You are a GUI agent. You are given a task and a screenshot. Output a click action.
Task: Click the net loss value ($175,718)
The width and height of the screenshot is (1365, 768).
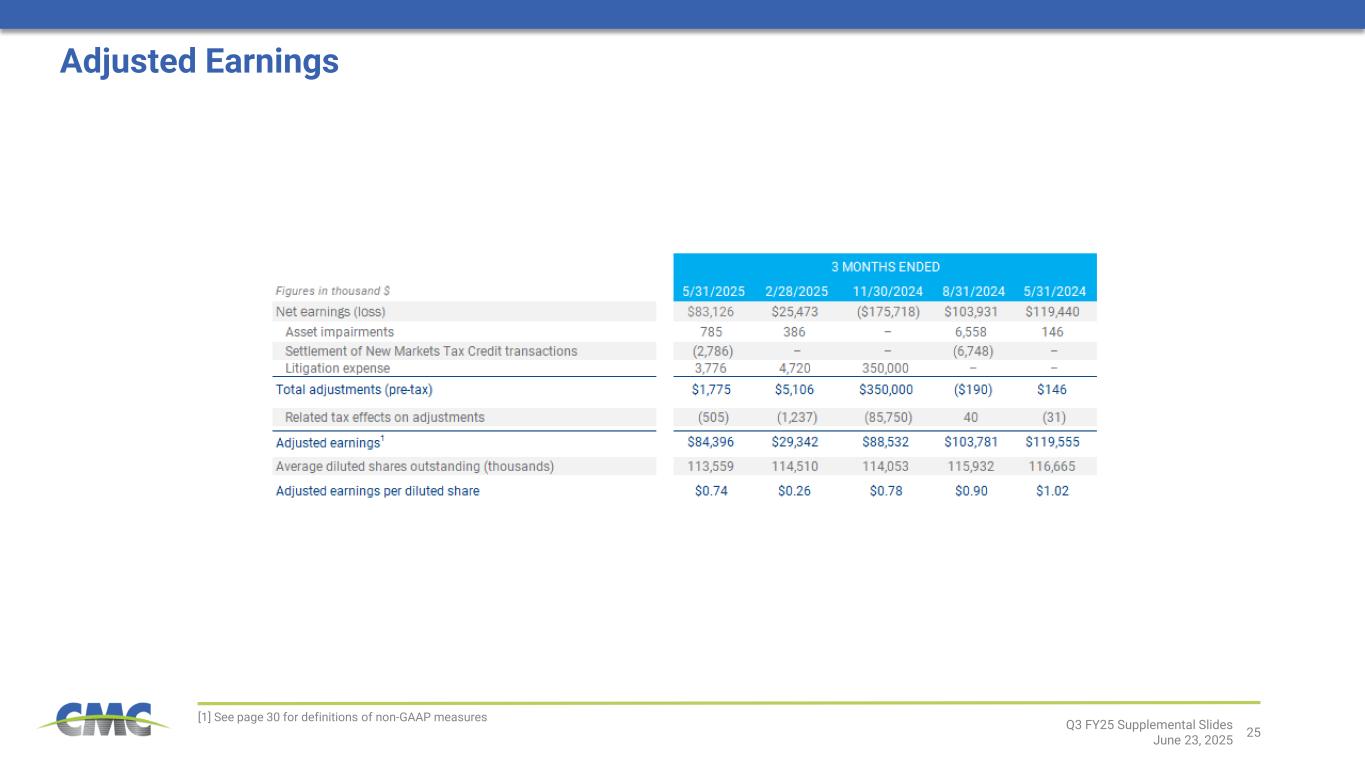click(886, 311)
